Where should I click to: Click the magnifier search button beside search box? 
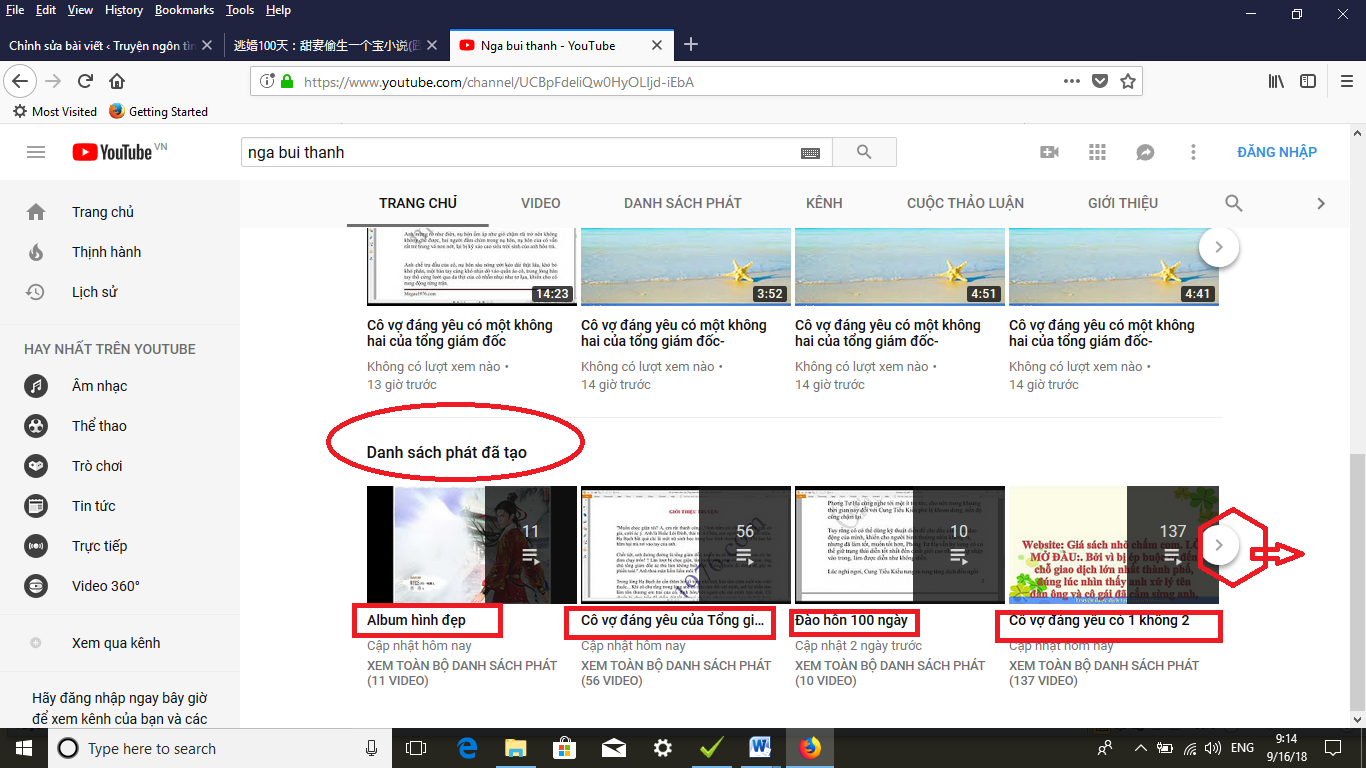coord(864,152)
